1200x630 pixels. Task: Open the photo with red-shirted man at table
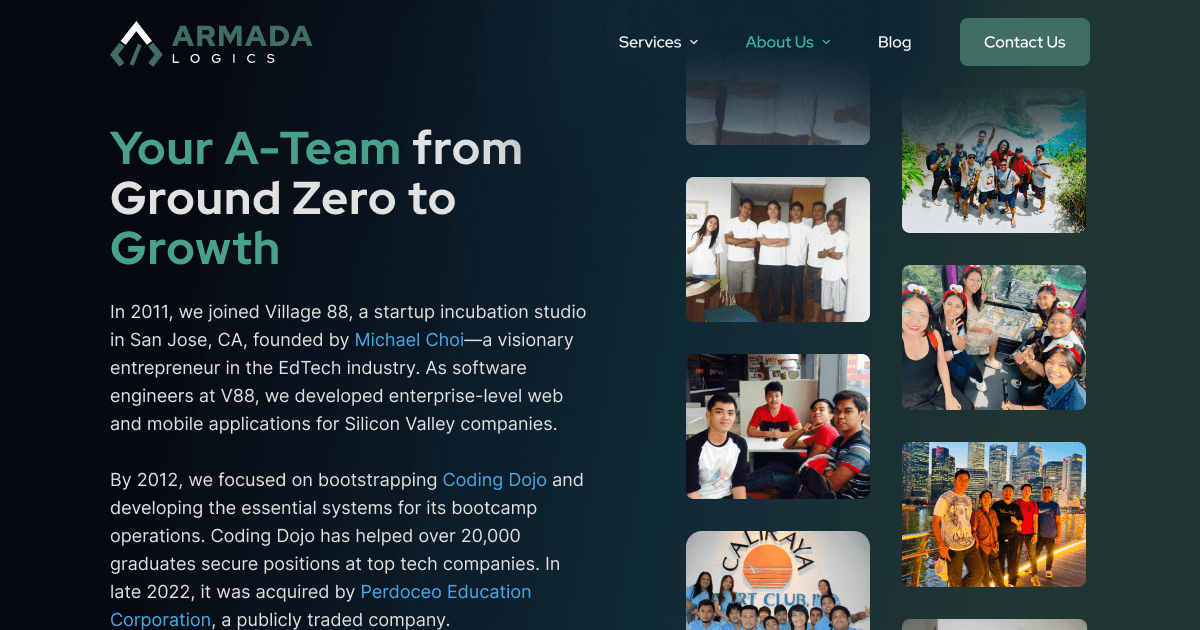pyautogui.click(x=777, y=426)
